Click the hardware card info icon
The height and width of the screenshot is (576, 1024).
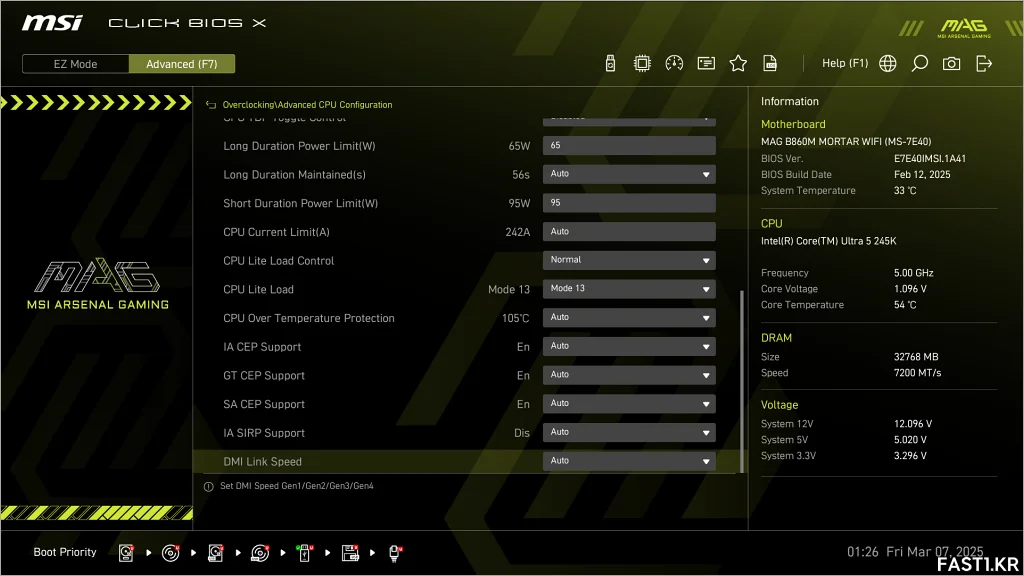706,63
